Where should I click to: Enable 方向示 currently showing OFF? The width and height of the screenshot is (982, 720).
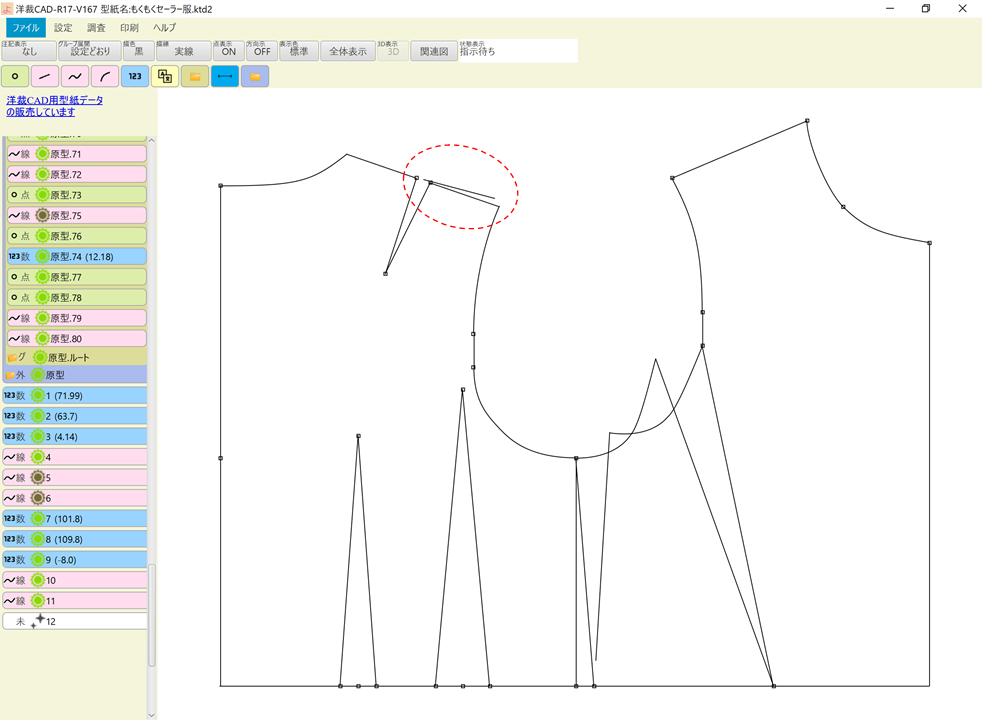click(261, 50)
